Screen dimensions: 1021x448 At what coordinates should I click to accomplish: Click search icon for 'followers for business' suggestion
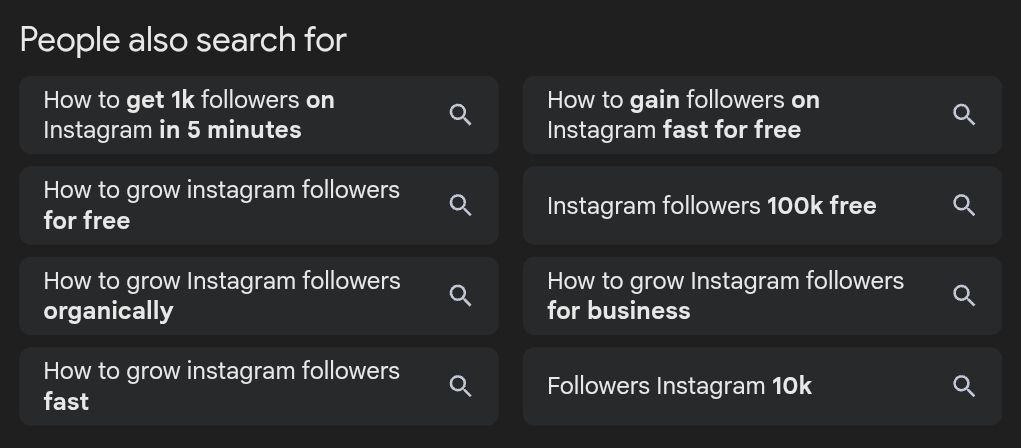[x=964, y=295]
